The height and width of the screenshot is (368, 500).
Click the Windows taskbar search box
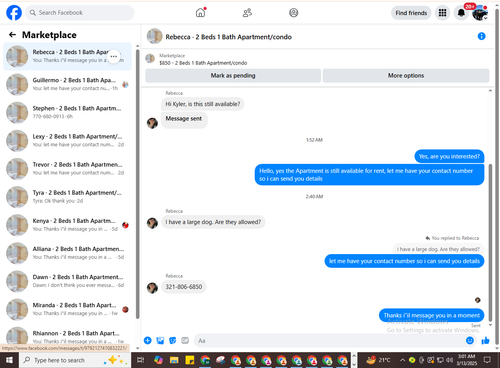coord(75,360)
